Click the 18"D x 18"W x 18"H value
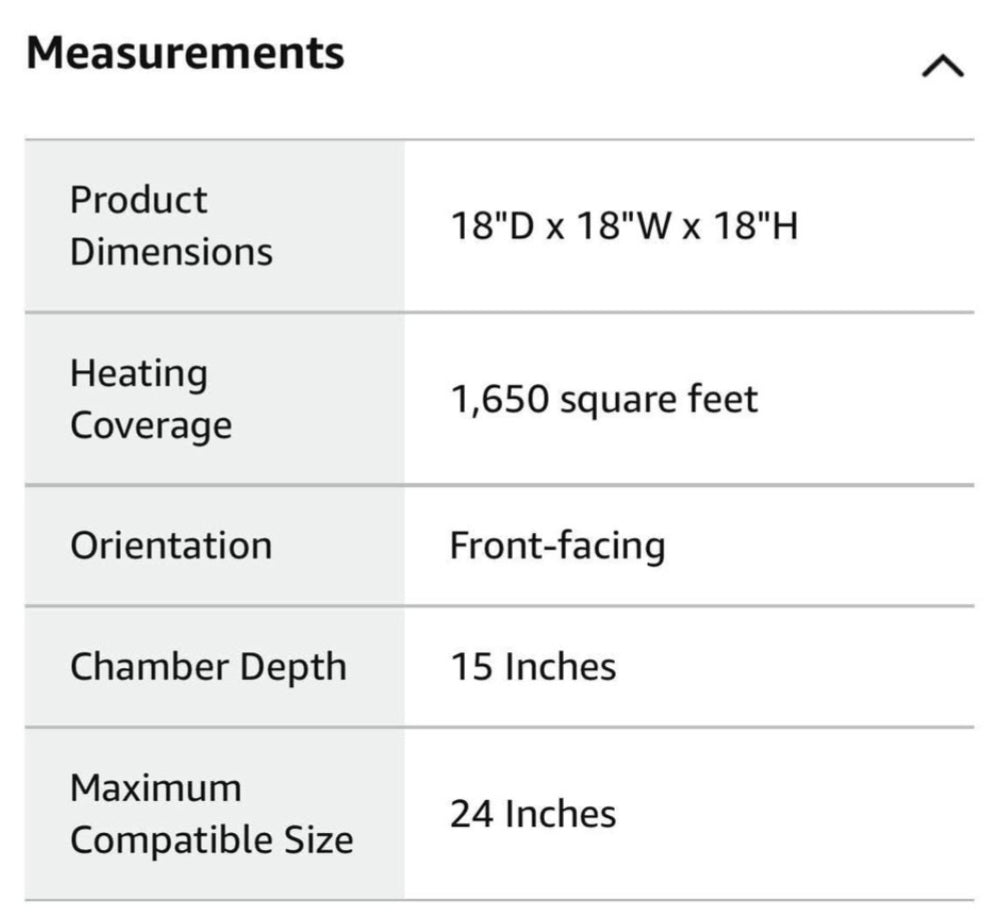The width and height of the screenshot is (992, 912). pyautogui.click(x=623, y=227)
